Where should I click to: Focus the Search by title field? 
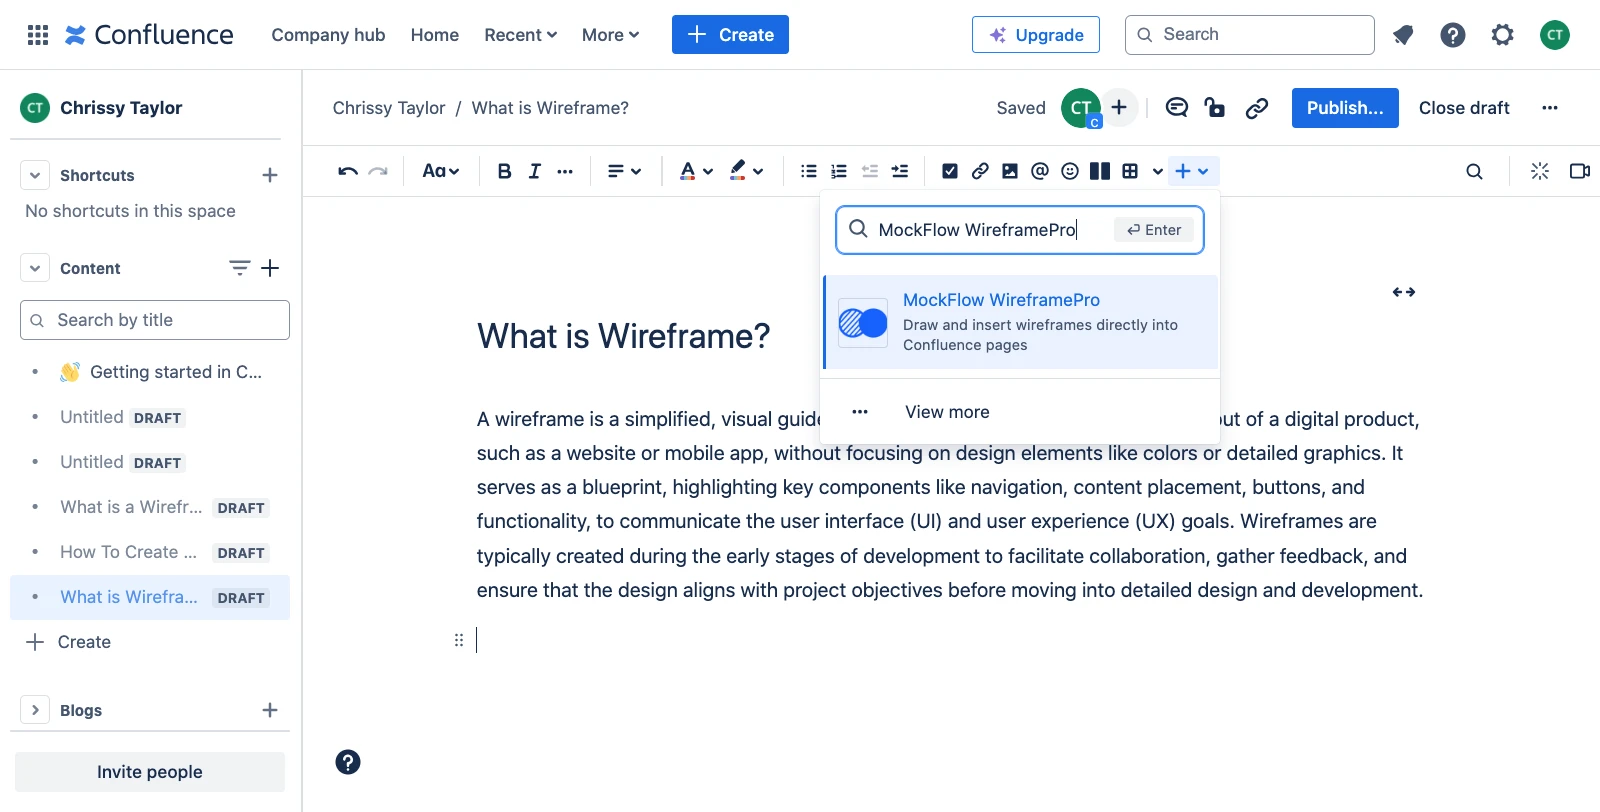point(155,320)
